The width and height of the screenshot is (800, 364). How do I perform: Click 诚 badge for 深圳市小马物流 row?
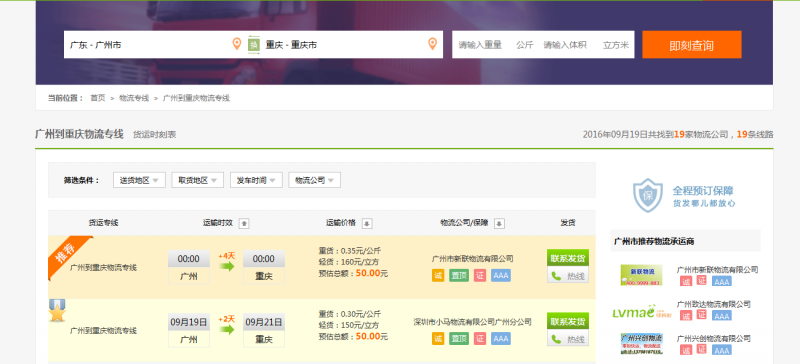[438, 338]
